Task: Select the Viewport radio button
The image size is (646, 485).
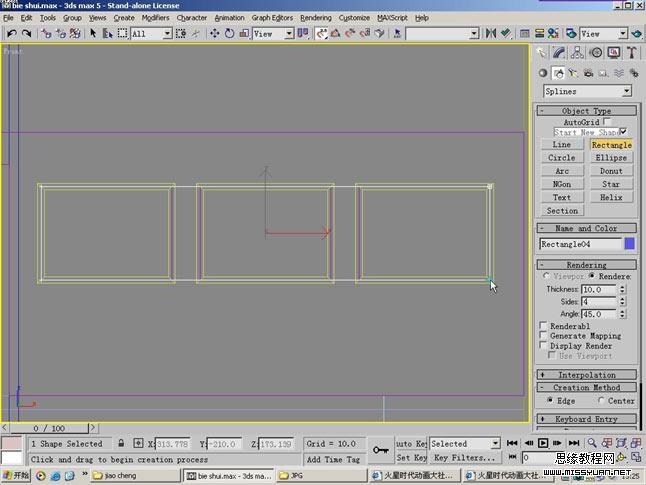Action: (x=546, y=276)
